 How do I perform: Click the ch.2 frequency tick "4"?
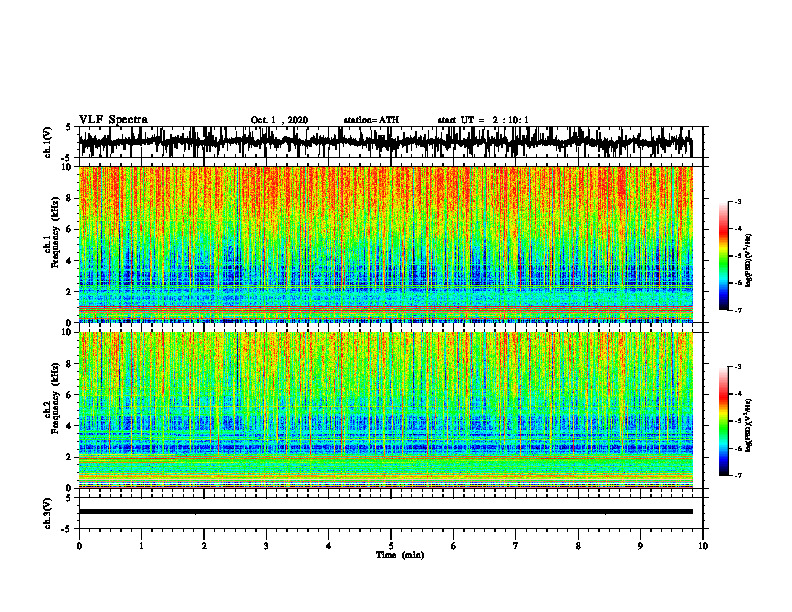pyautogui.click(x=69, y=426)
